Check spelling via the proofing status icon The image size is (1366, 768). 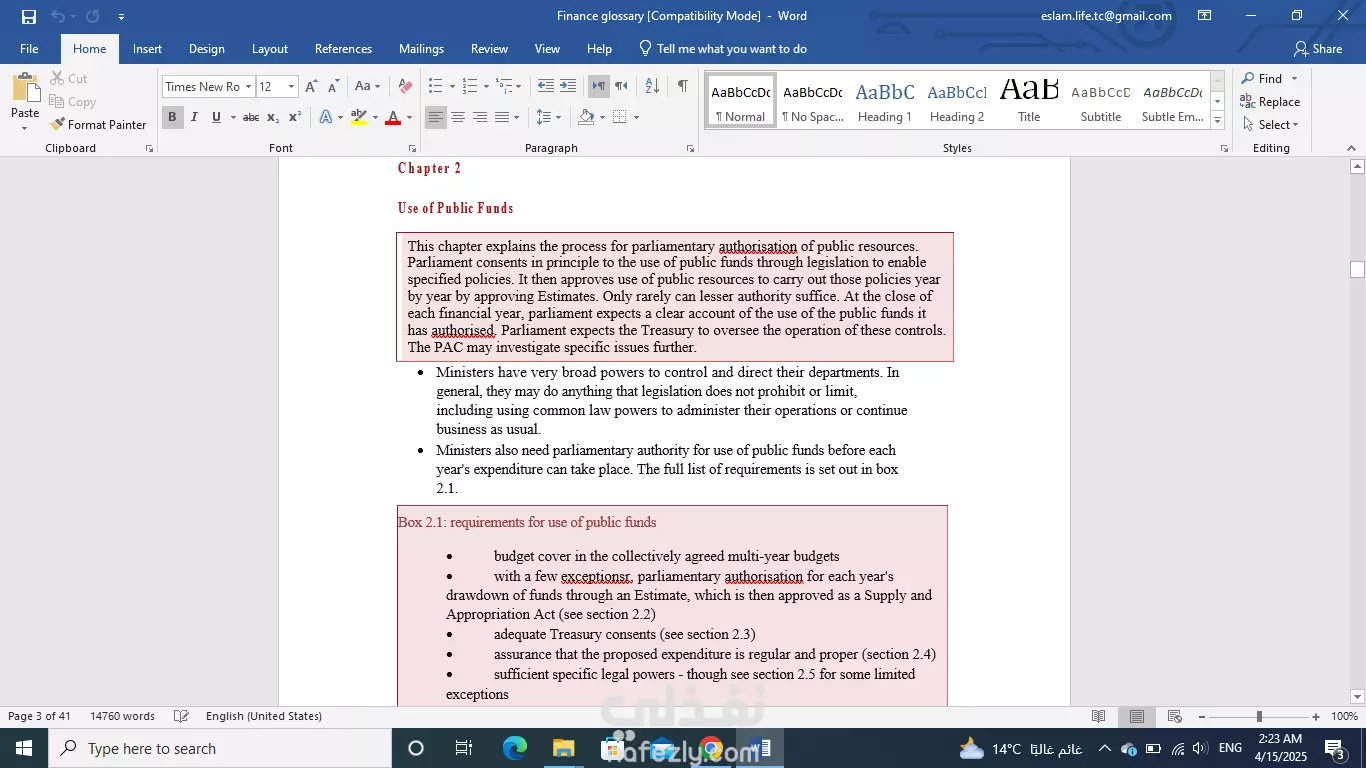[181, 717]
